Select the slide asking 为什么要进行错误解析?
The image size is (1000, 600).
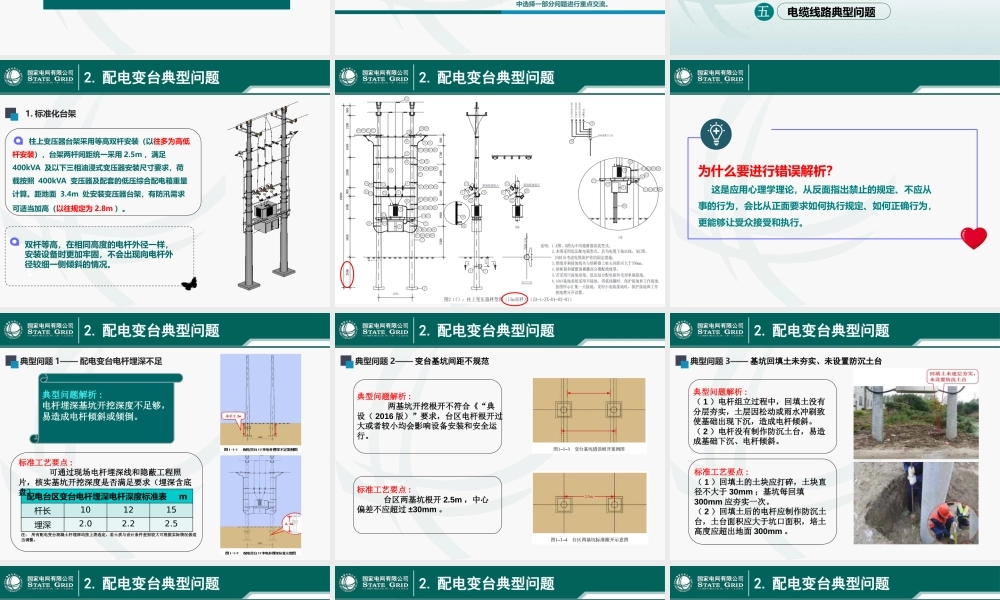[x=835, y=184]
